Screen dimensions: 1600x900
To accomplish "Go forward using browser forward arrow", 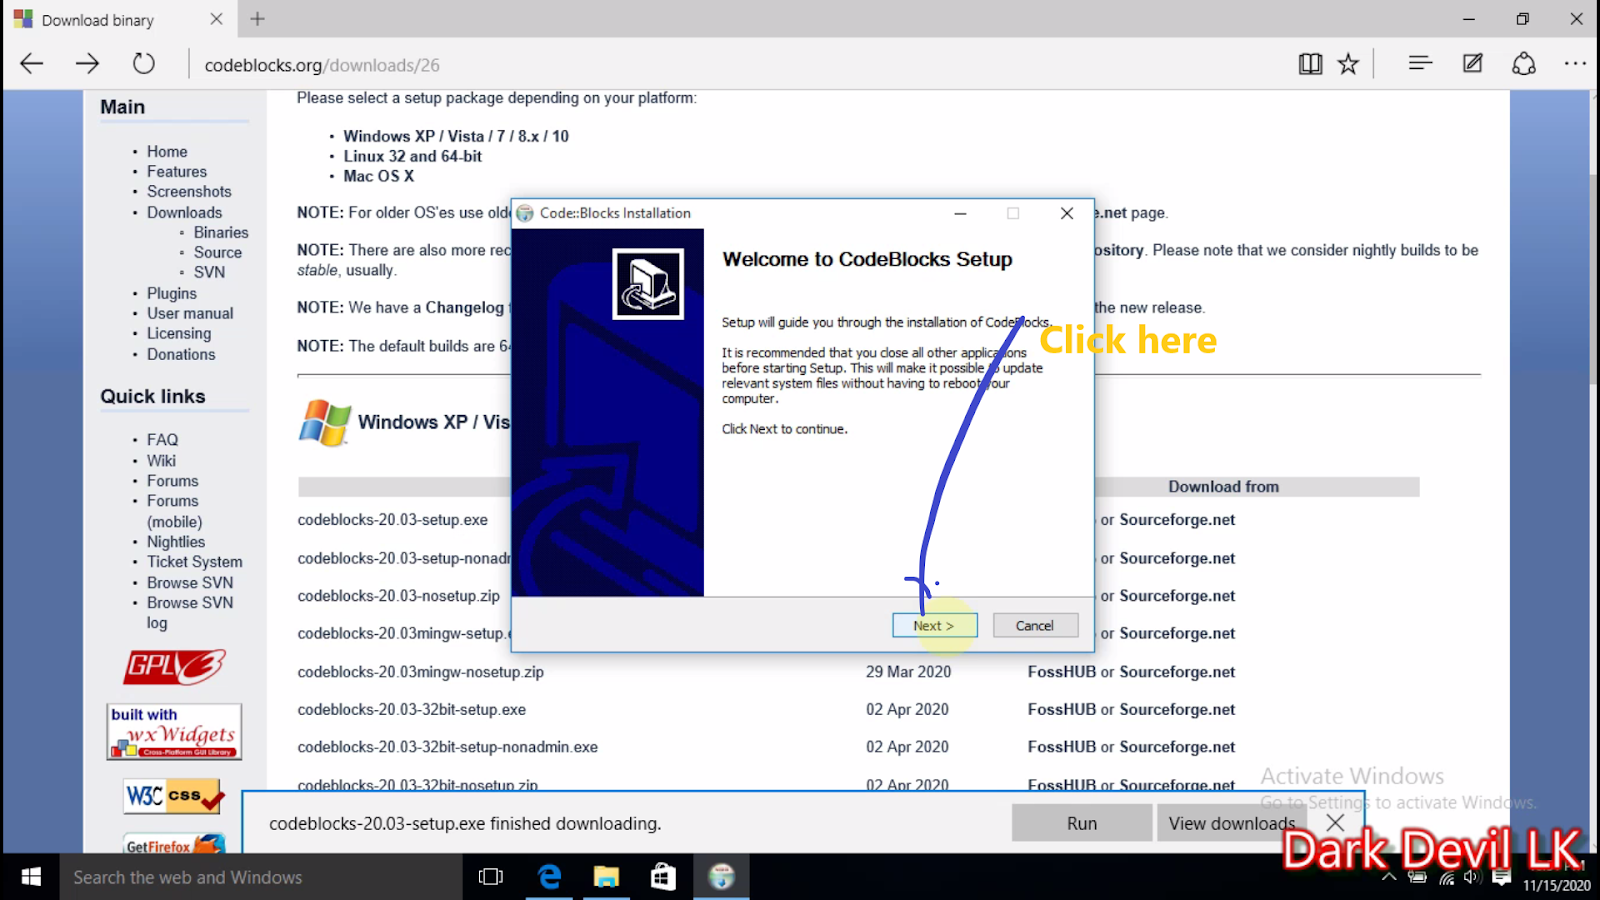I will pyautogui.click(x=88, y=64).
